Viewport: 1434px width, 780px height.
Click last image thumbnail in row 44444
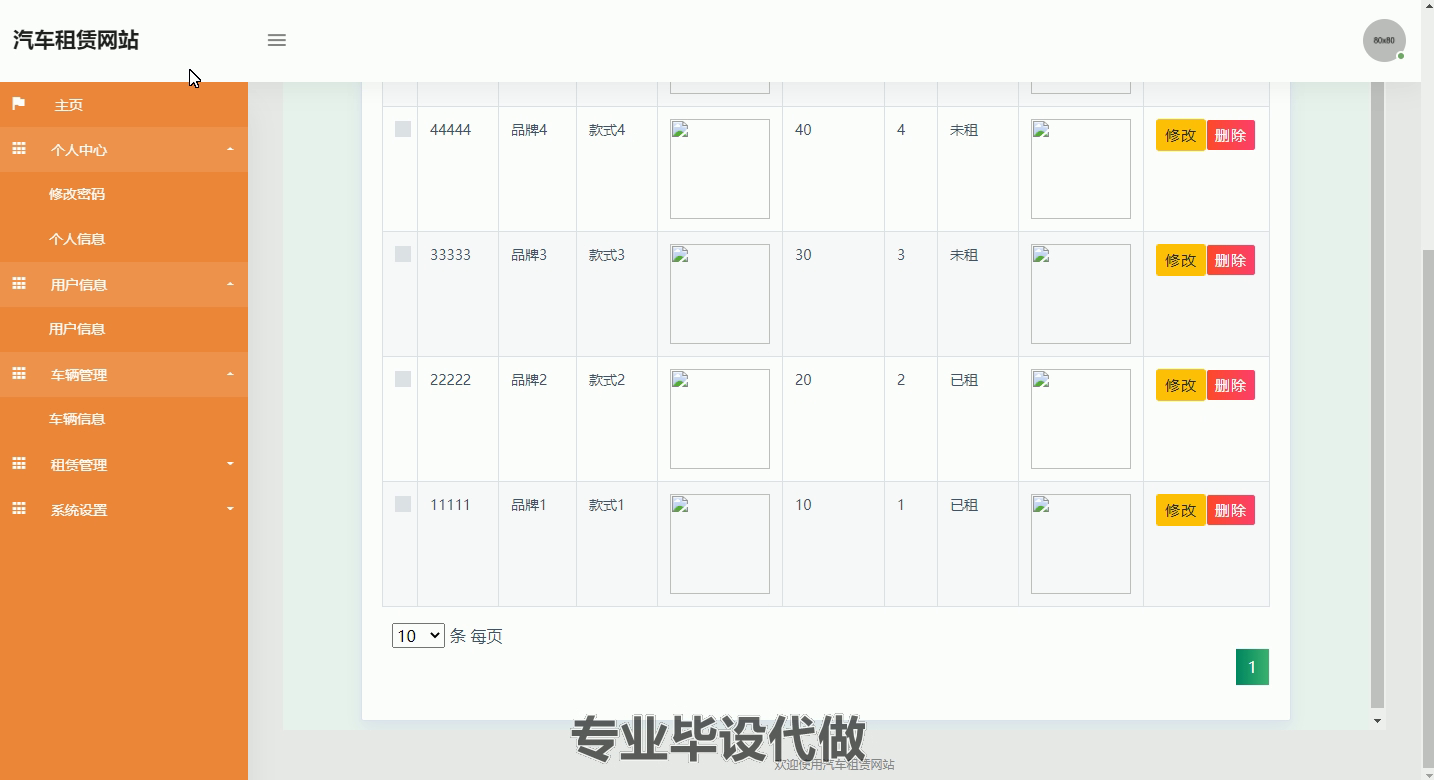1081,169
